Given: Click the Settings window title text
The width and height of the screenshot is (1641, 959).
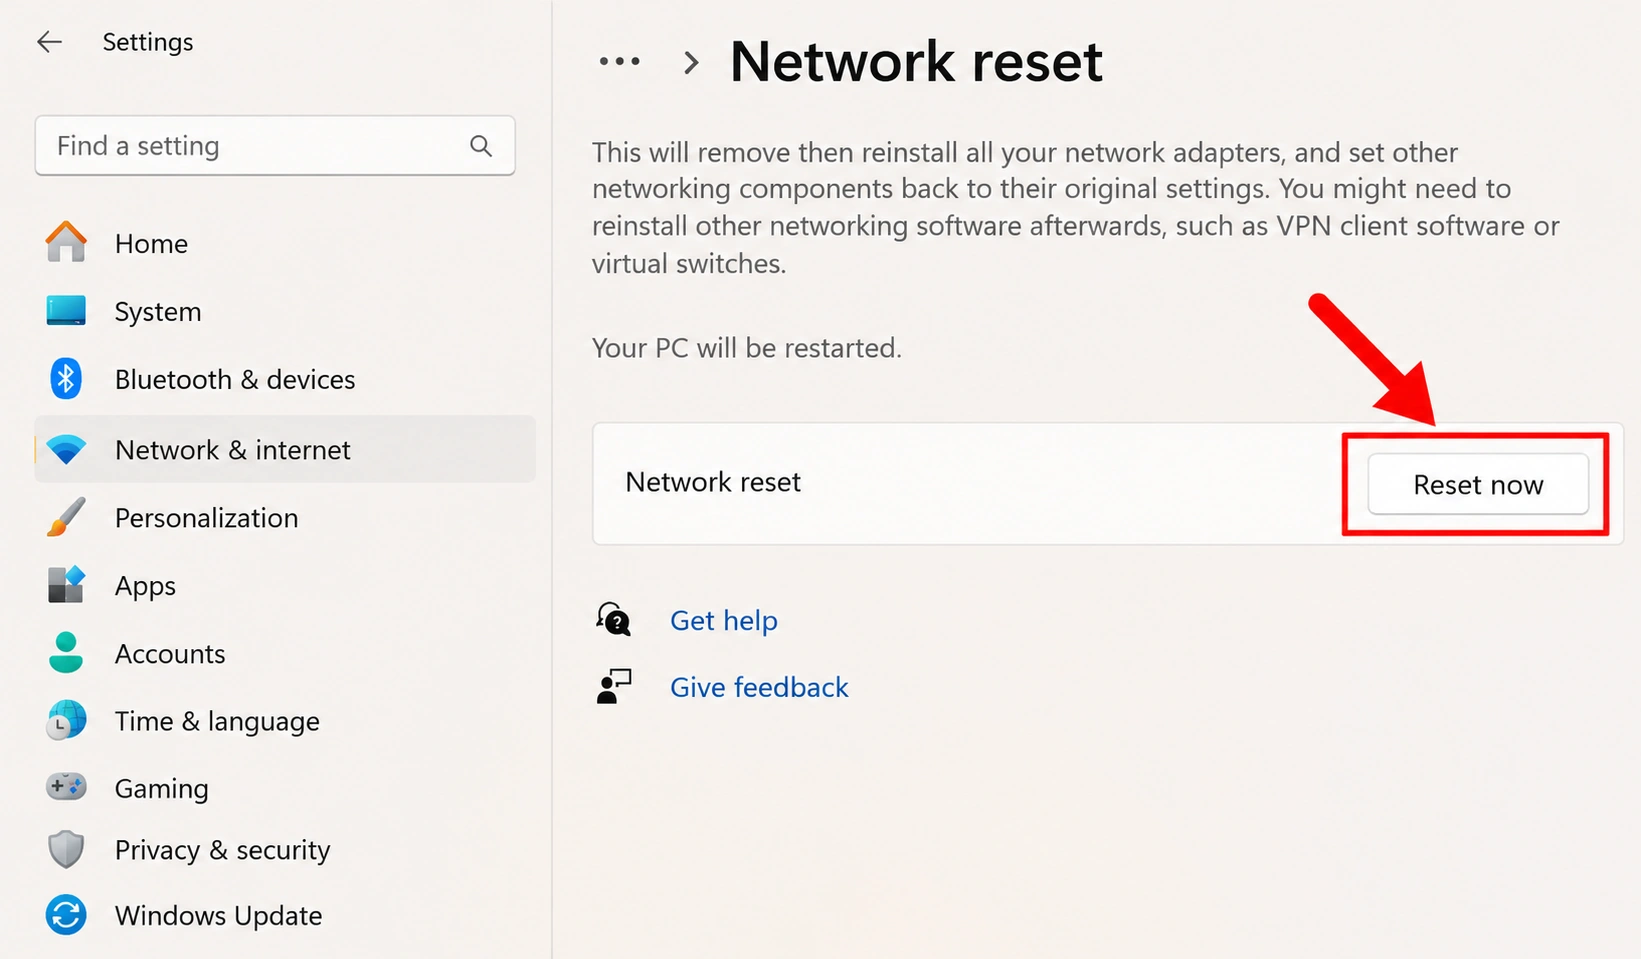Looking at the screenshot, I should tap(148, 42).
